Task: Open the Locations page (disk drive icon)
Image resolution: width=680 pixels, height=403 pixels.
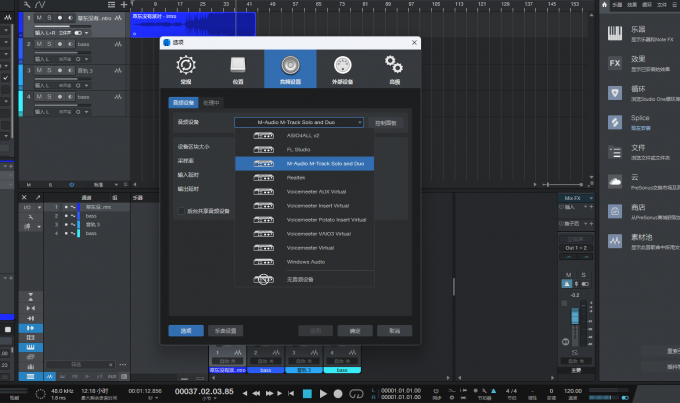Action: (x=238, y=69)
